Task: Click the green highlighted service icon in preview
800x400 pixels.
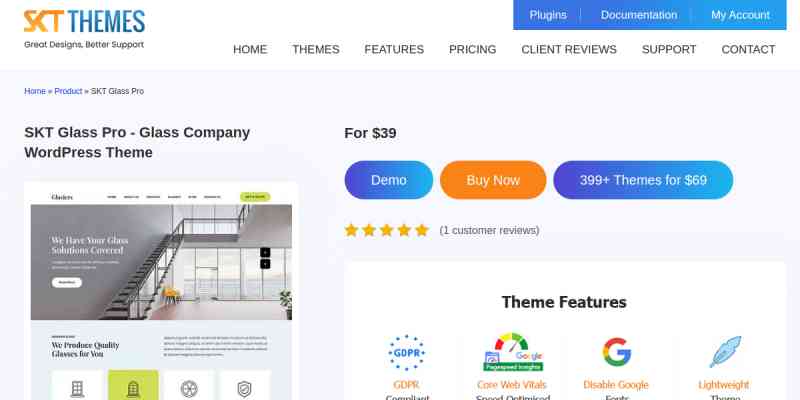Action: pos(133,386)
